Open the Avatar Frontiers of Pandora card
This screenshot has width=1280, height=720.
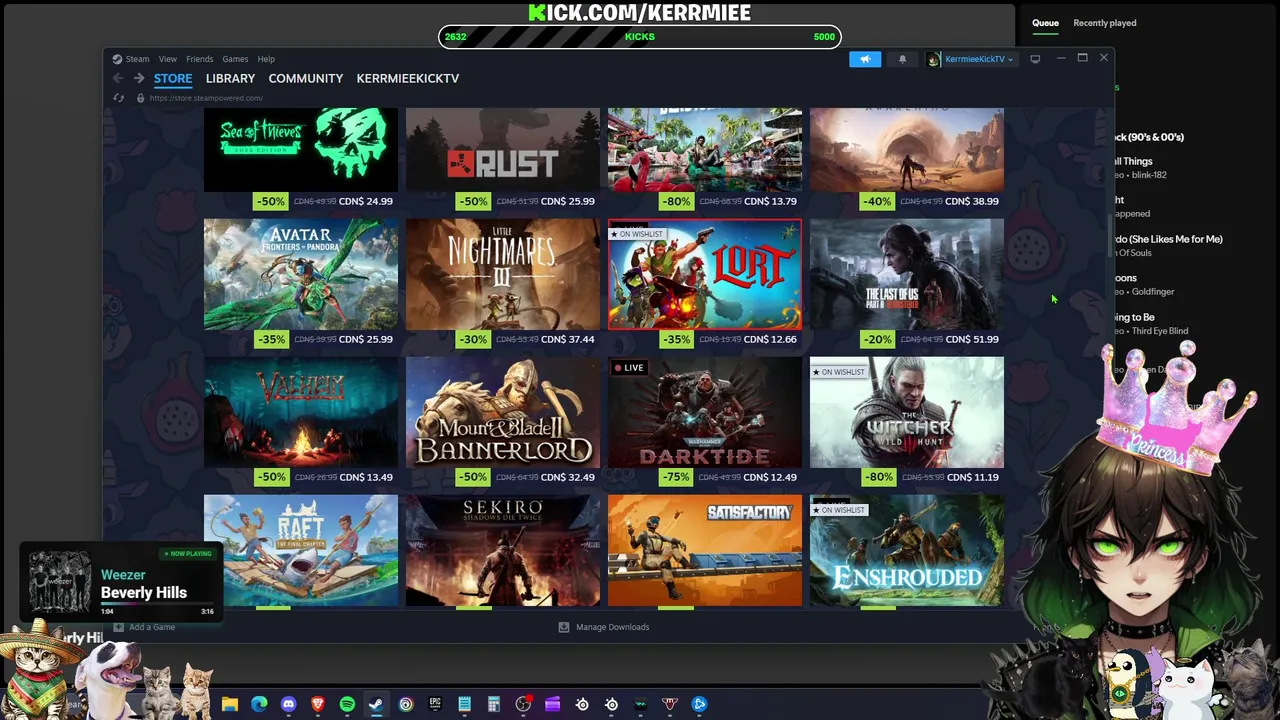301,275
